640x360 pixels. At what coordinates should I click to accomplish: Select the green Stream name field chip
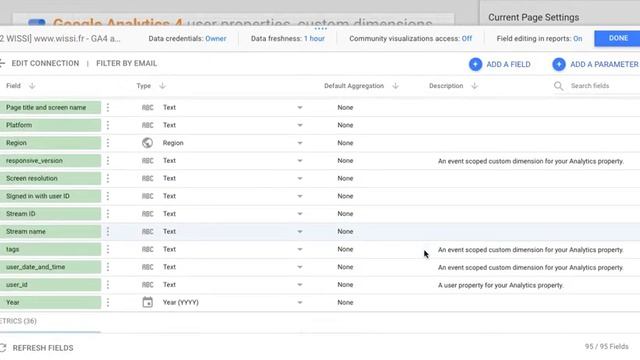(x=50, y=231)
